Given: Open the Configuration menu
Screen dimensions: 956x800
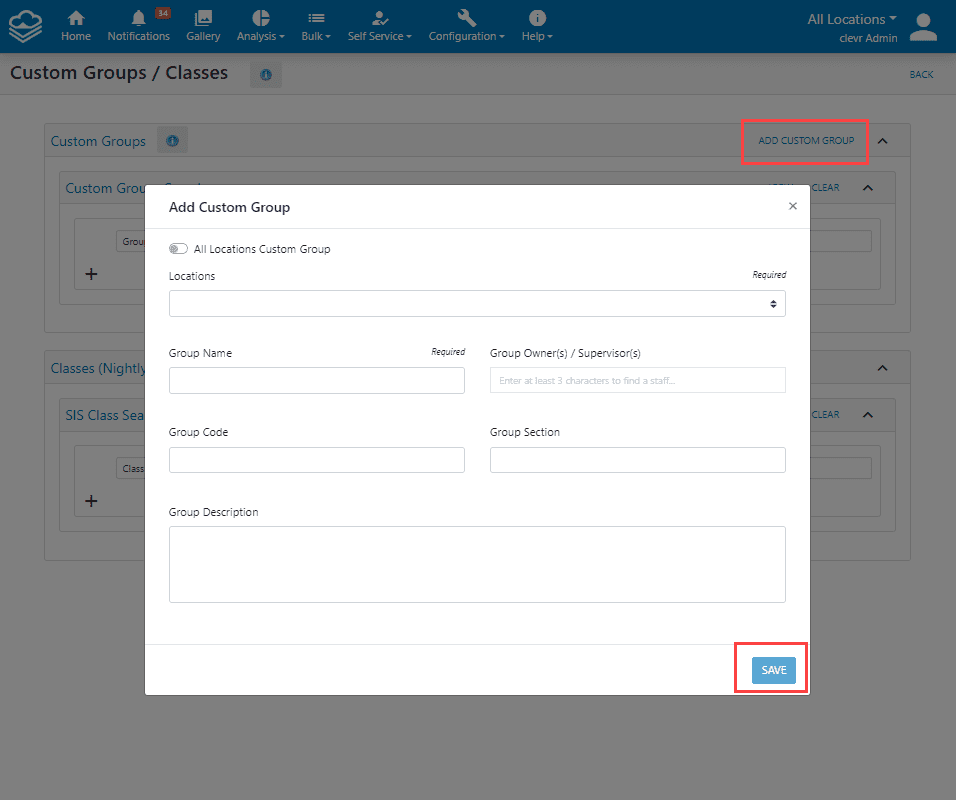Looking at the screenshot, I should pos(466,26).
